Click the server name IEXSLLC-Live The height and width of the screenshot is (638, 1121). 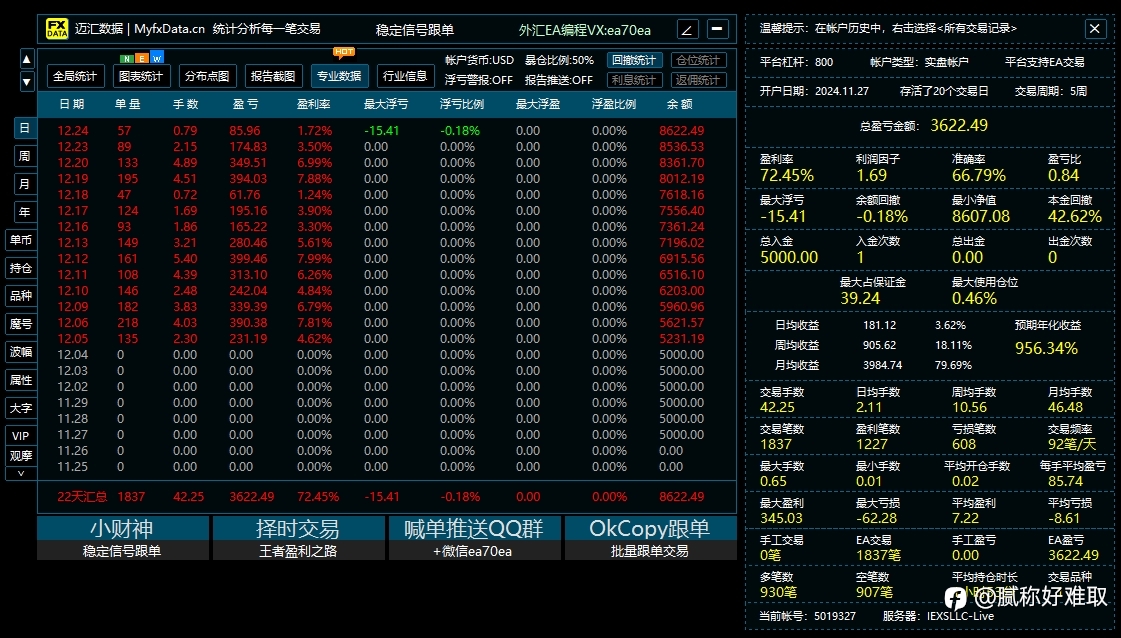[x=960, y=616]
